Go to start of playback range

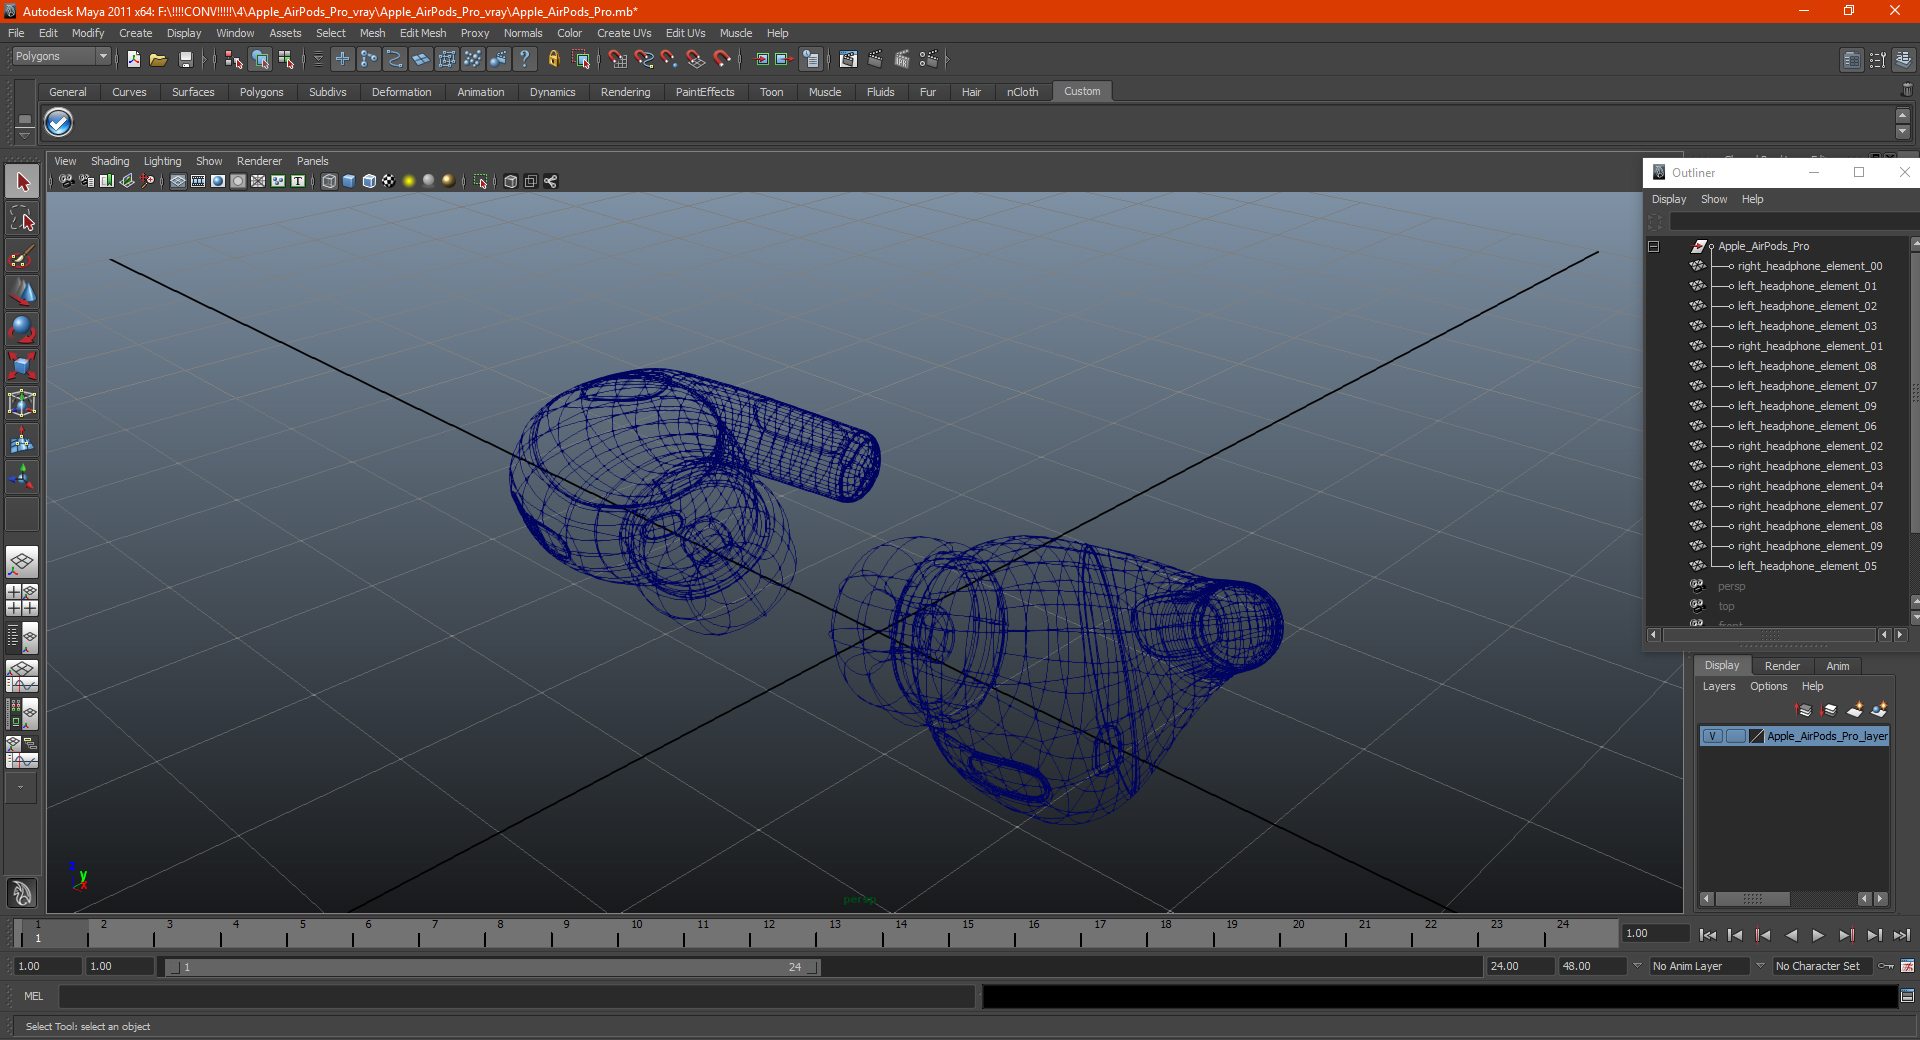pyautogui.click(x=1708, y=935)
